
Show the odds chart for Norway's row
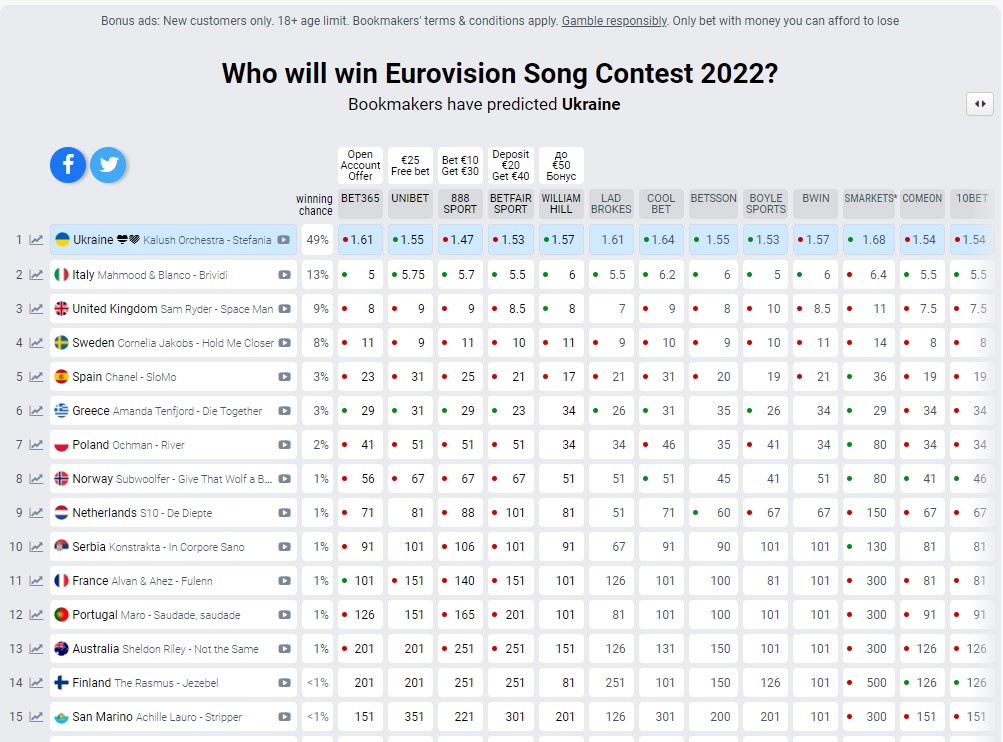[36, 479]
